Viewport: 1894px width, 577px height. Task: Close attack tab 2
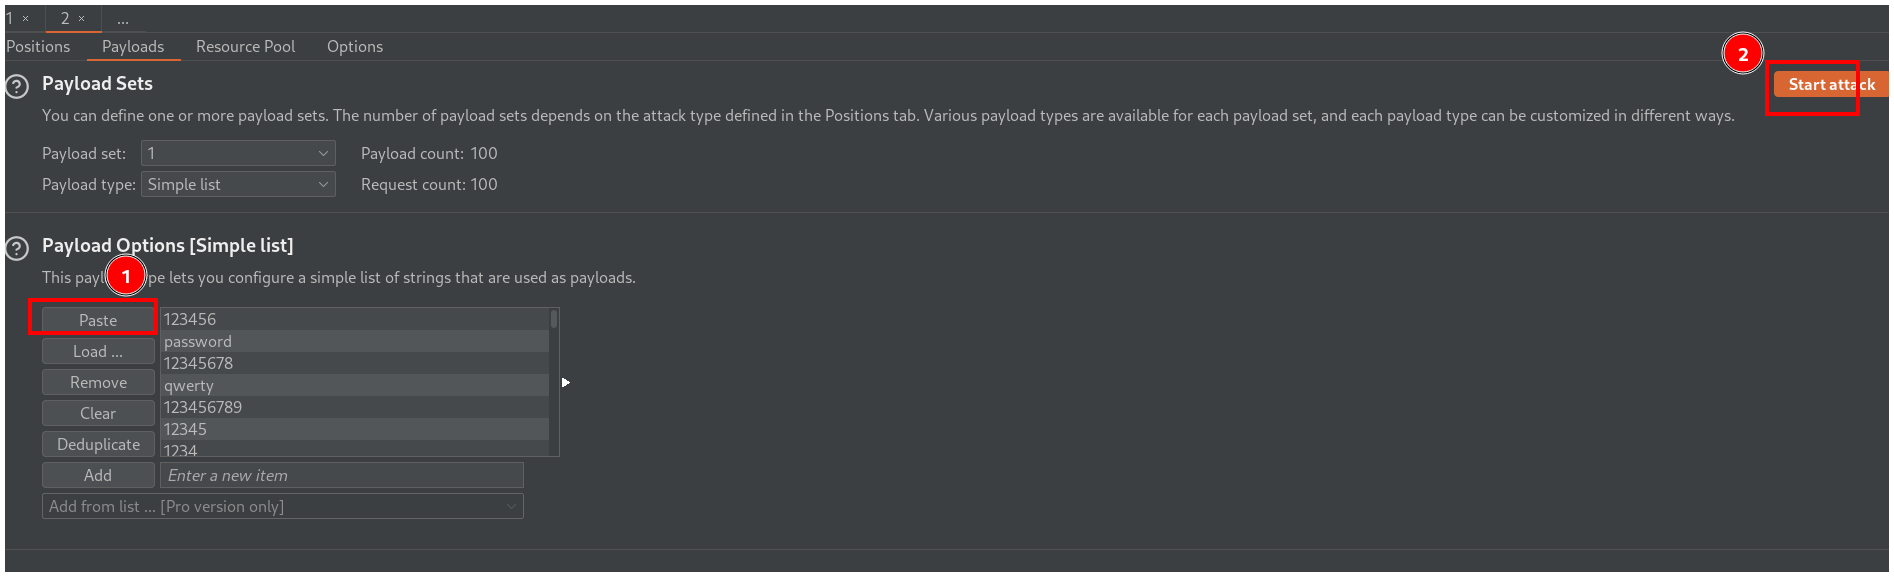(82, 19)
